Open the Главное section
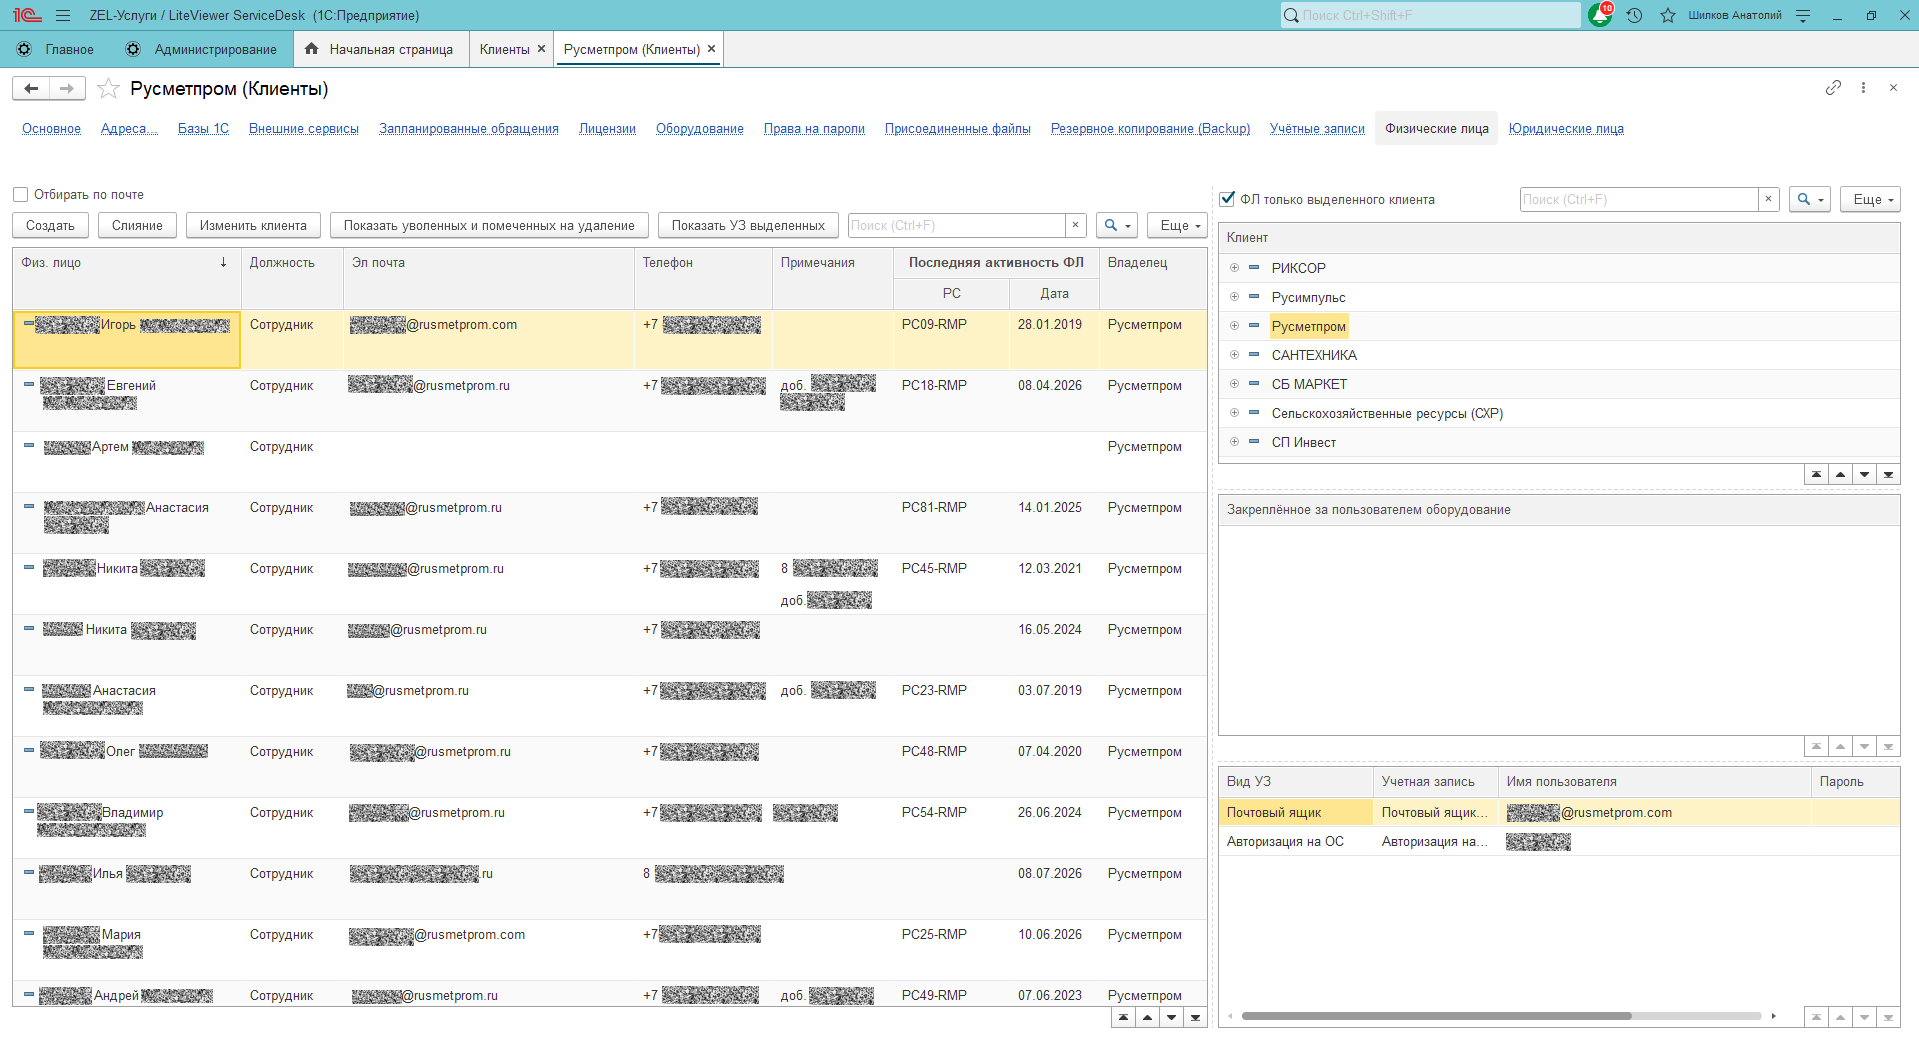Viewport: 1919px width, 1038px height. click(x=56, y=49)
